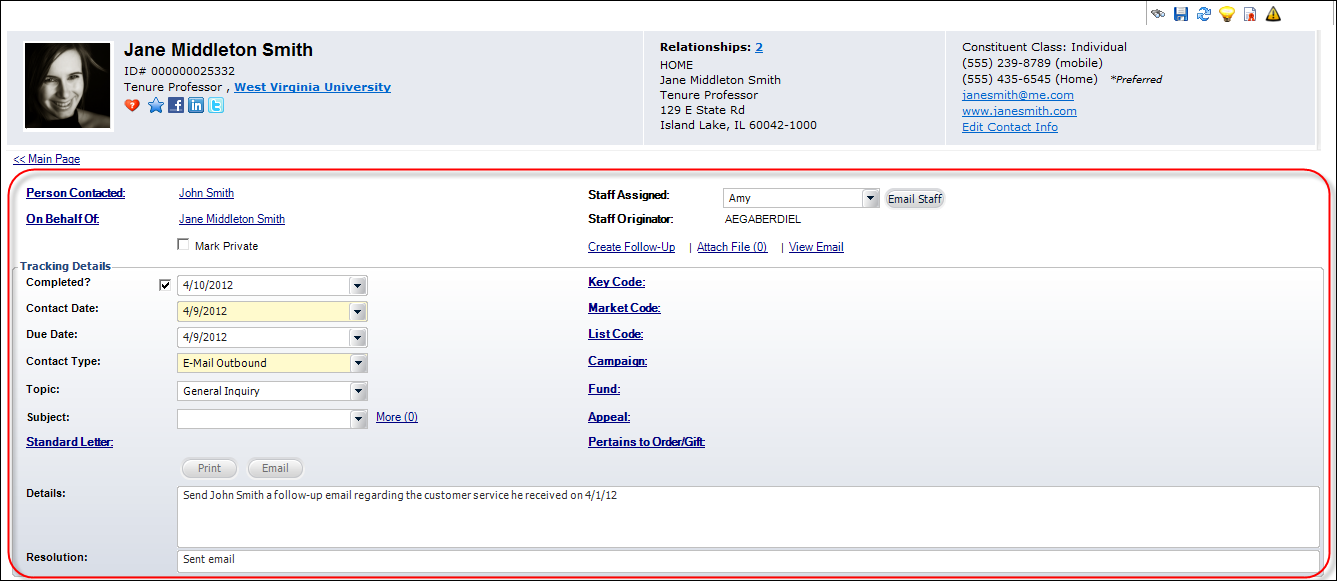Open Jane's Facebook profile icon
Viewport: 1337px width, 581px height.
coord(176,105)
